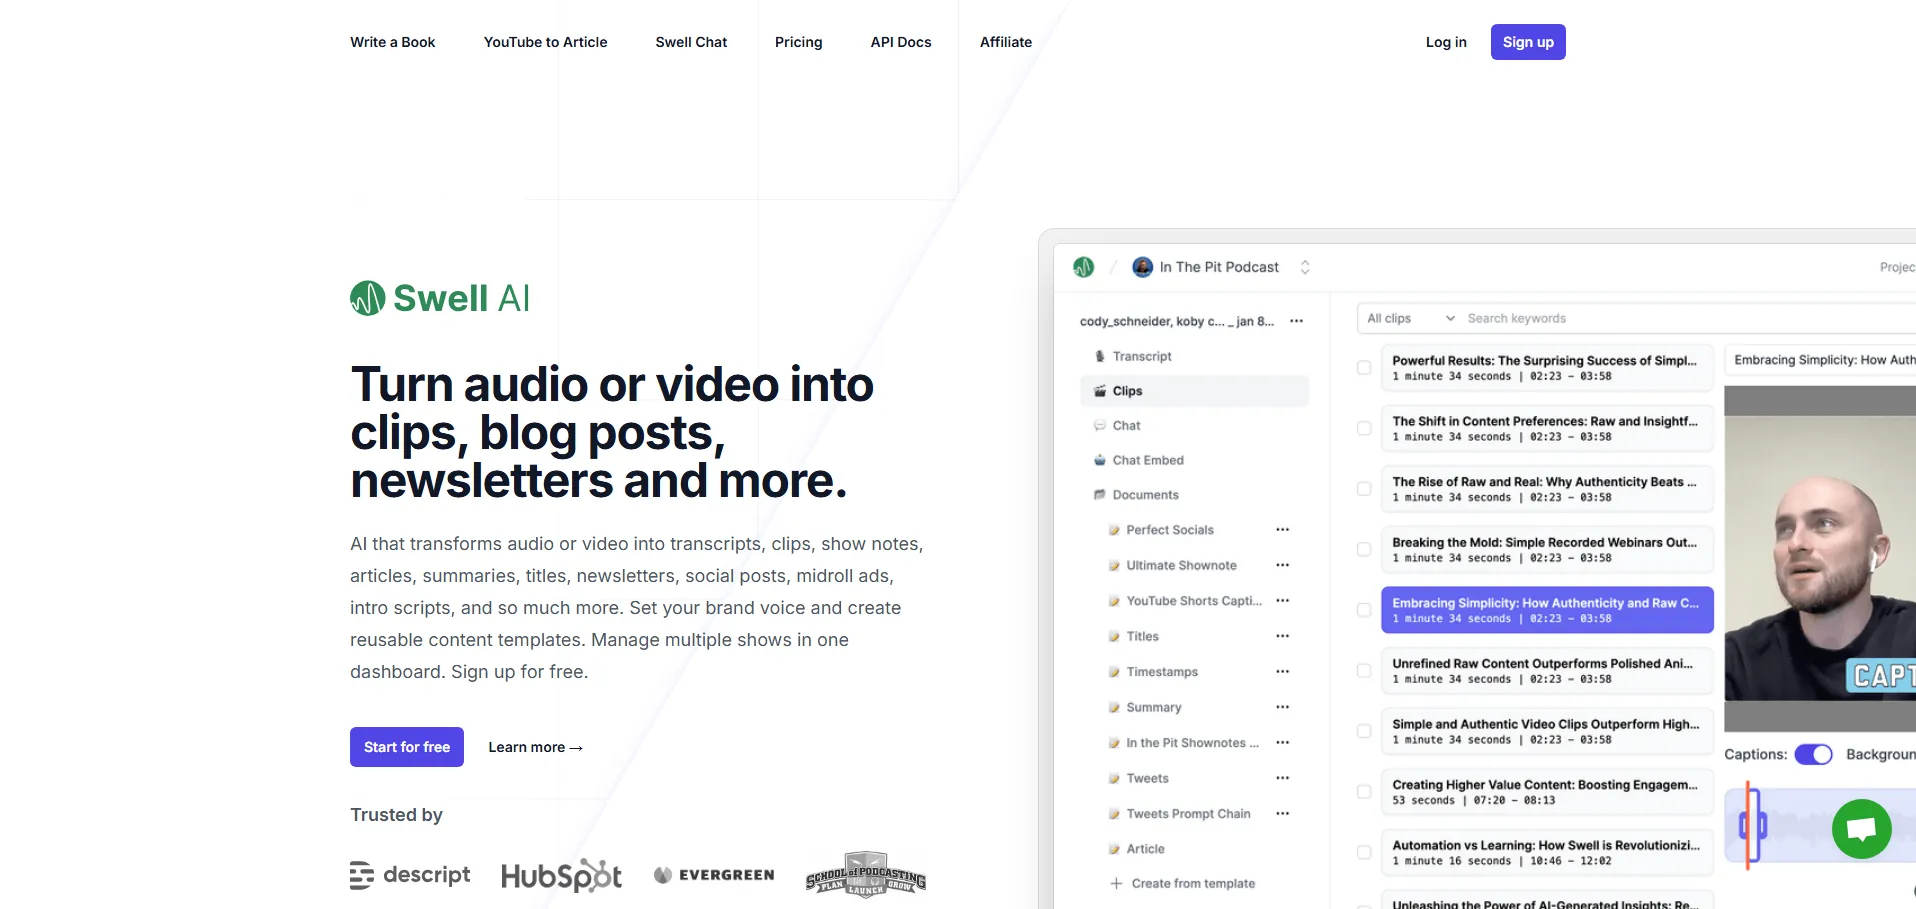1916x909 pixels.
Task: Follow the Learn more link
Action: pyautogui.click(x=535, y=747)
